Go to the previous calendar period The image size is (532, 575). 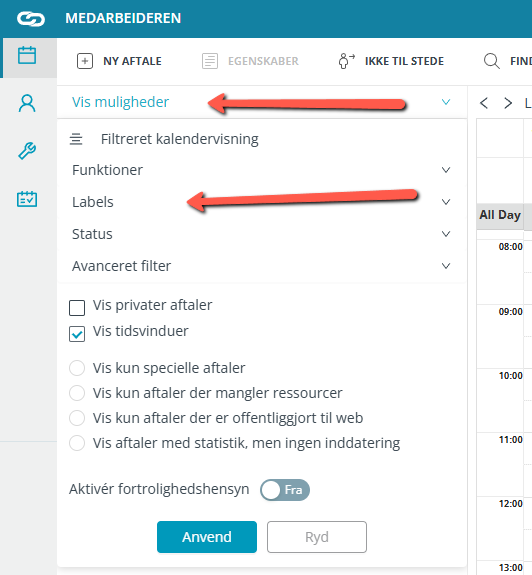[484, 103]
